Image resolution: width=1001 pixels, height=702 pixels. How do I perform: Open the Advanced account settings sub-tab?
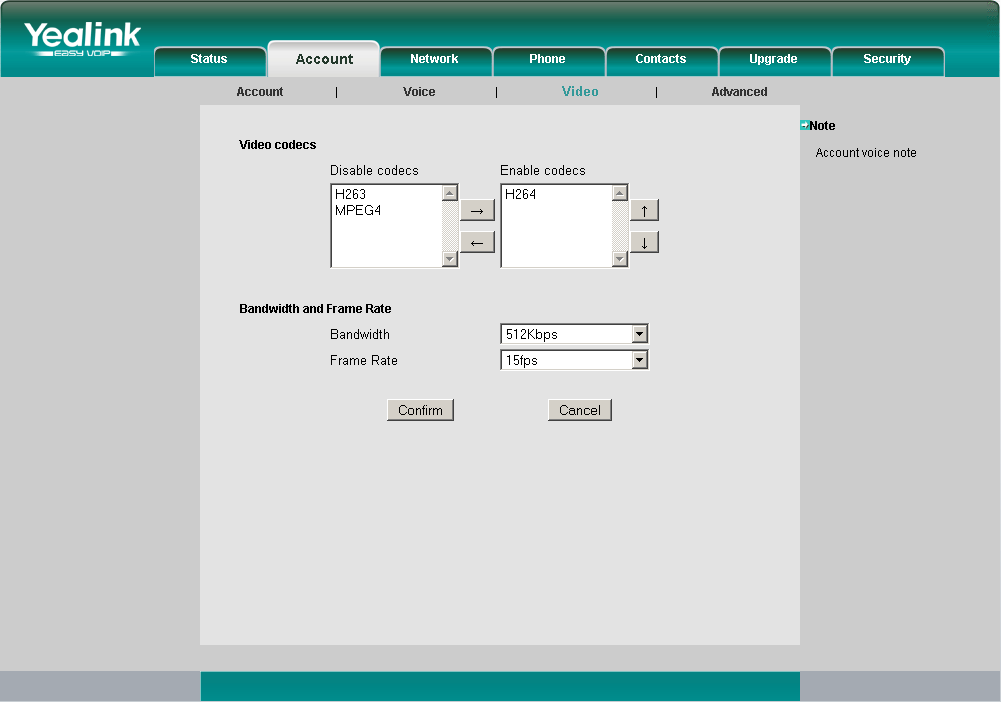[x=739, y=92]
